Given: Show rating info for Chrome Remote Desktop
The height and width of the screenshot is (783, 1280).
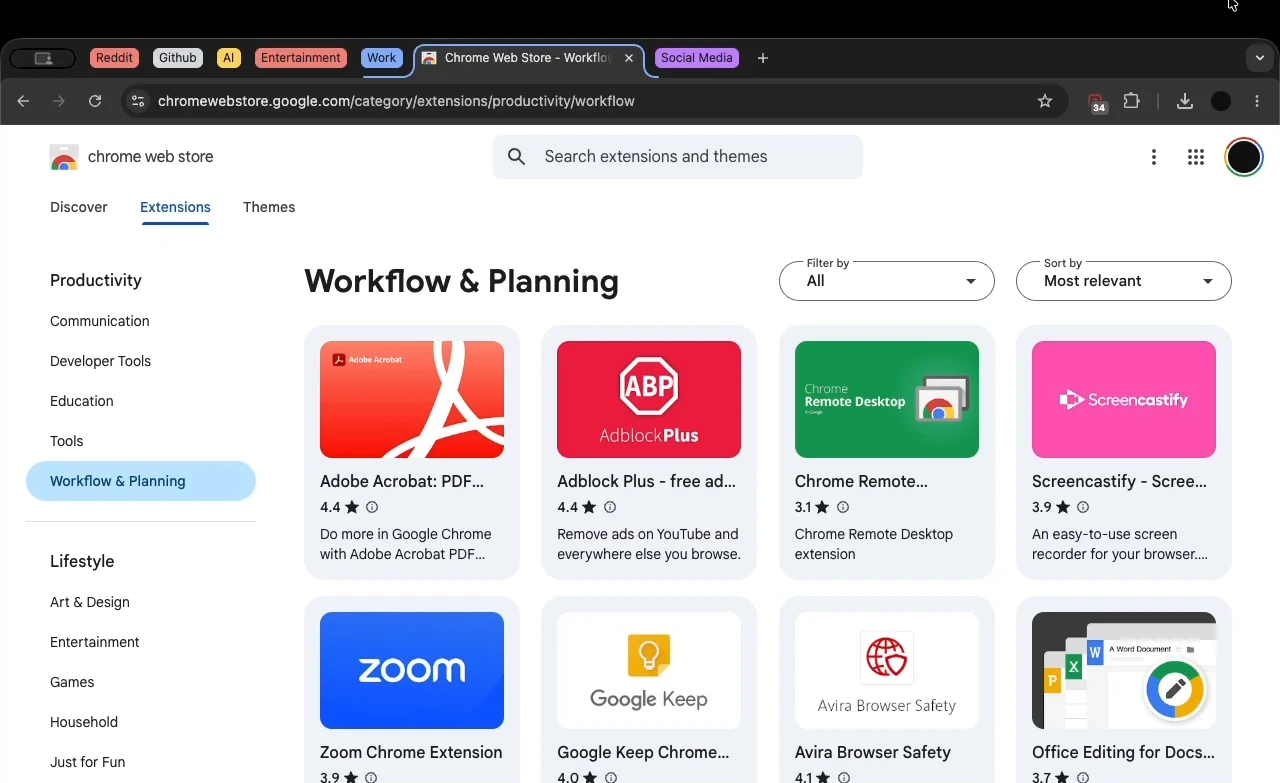Looking at the screenshot, I should [x=843, y=507].
